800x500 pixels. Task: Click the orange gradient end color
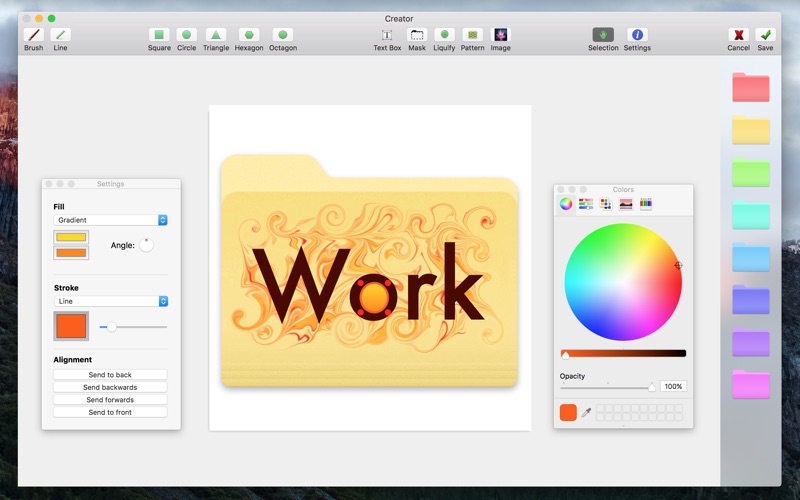(x=71, y=253)
